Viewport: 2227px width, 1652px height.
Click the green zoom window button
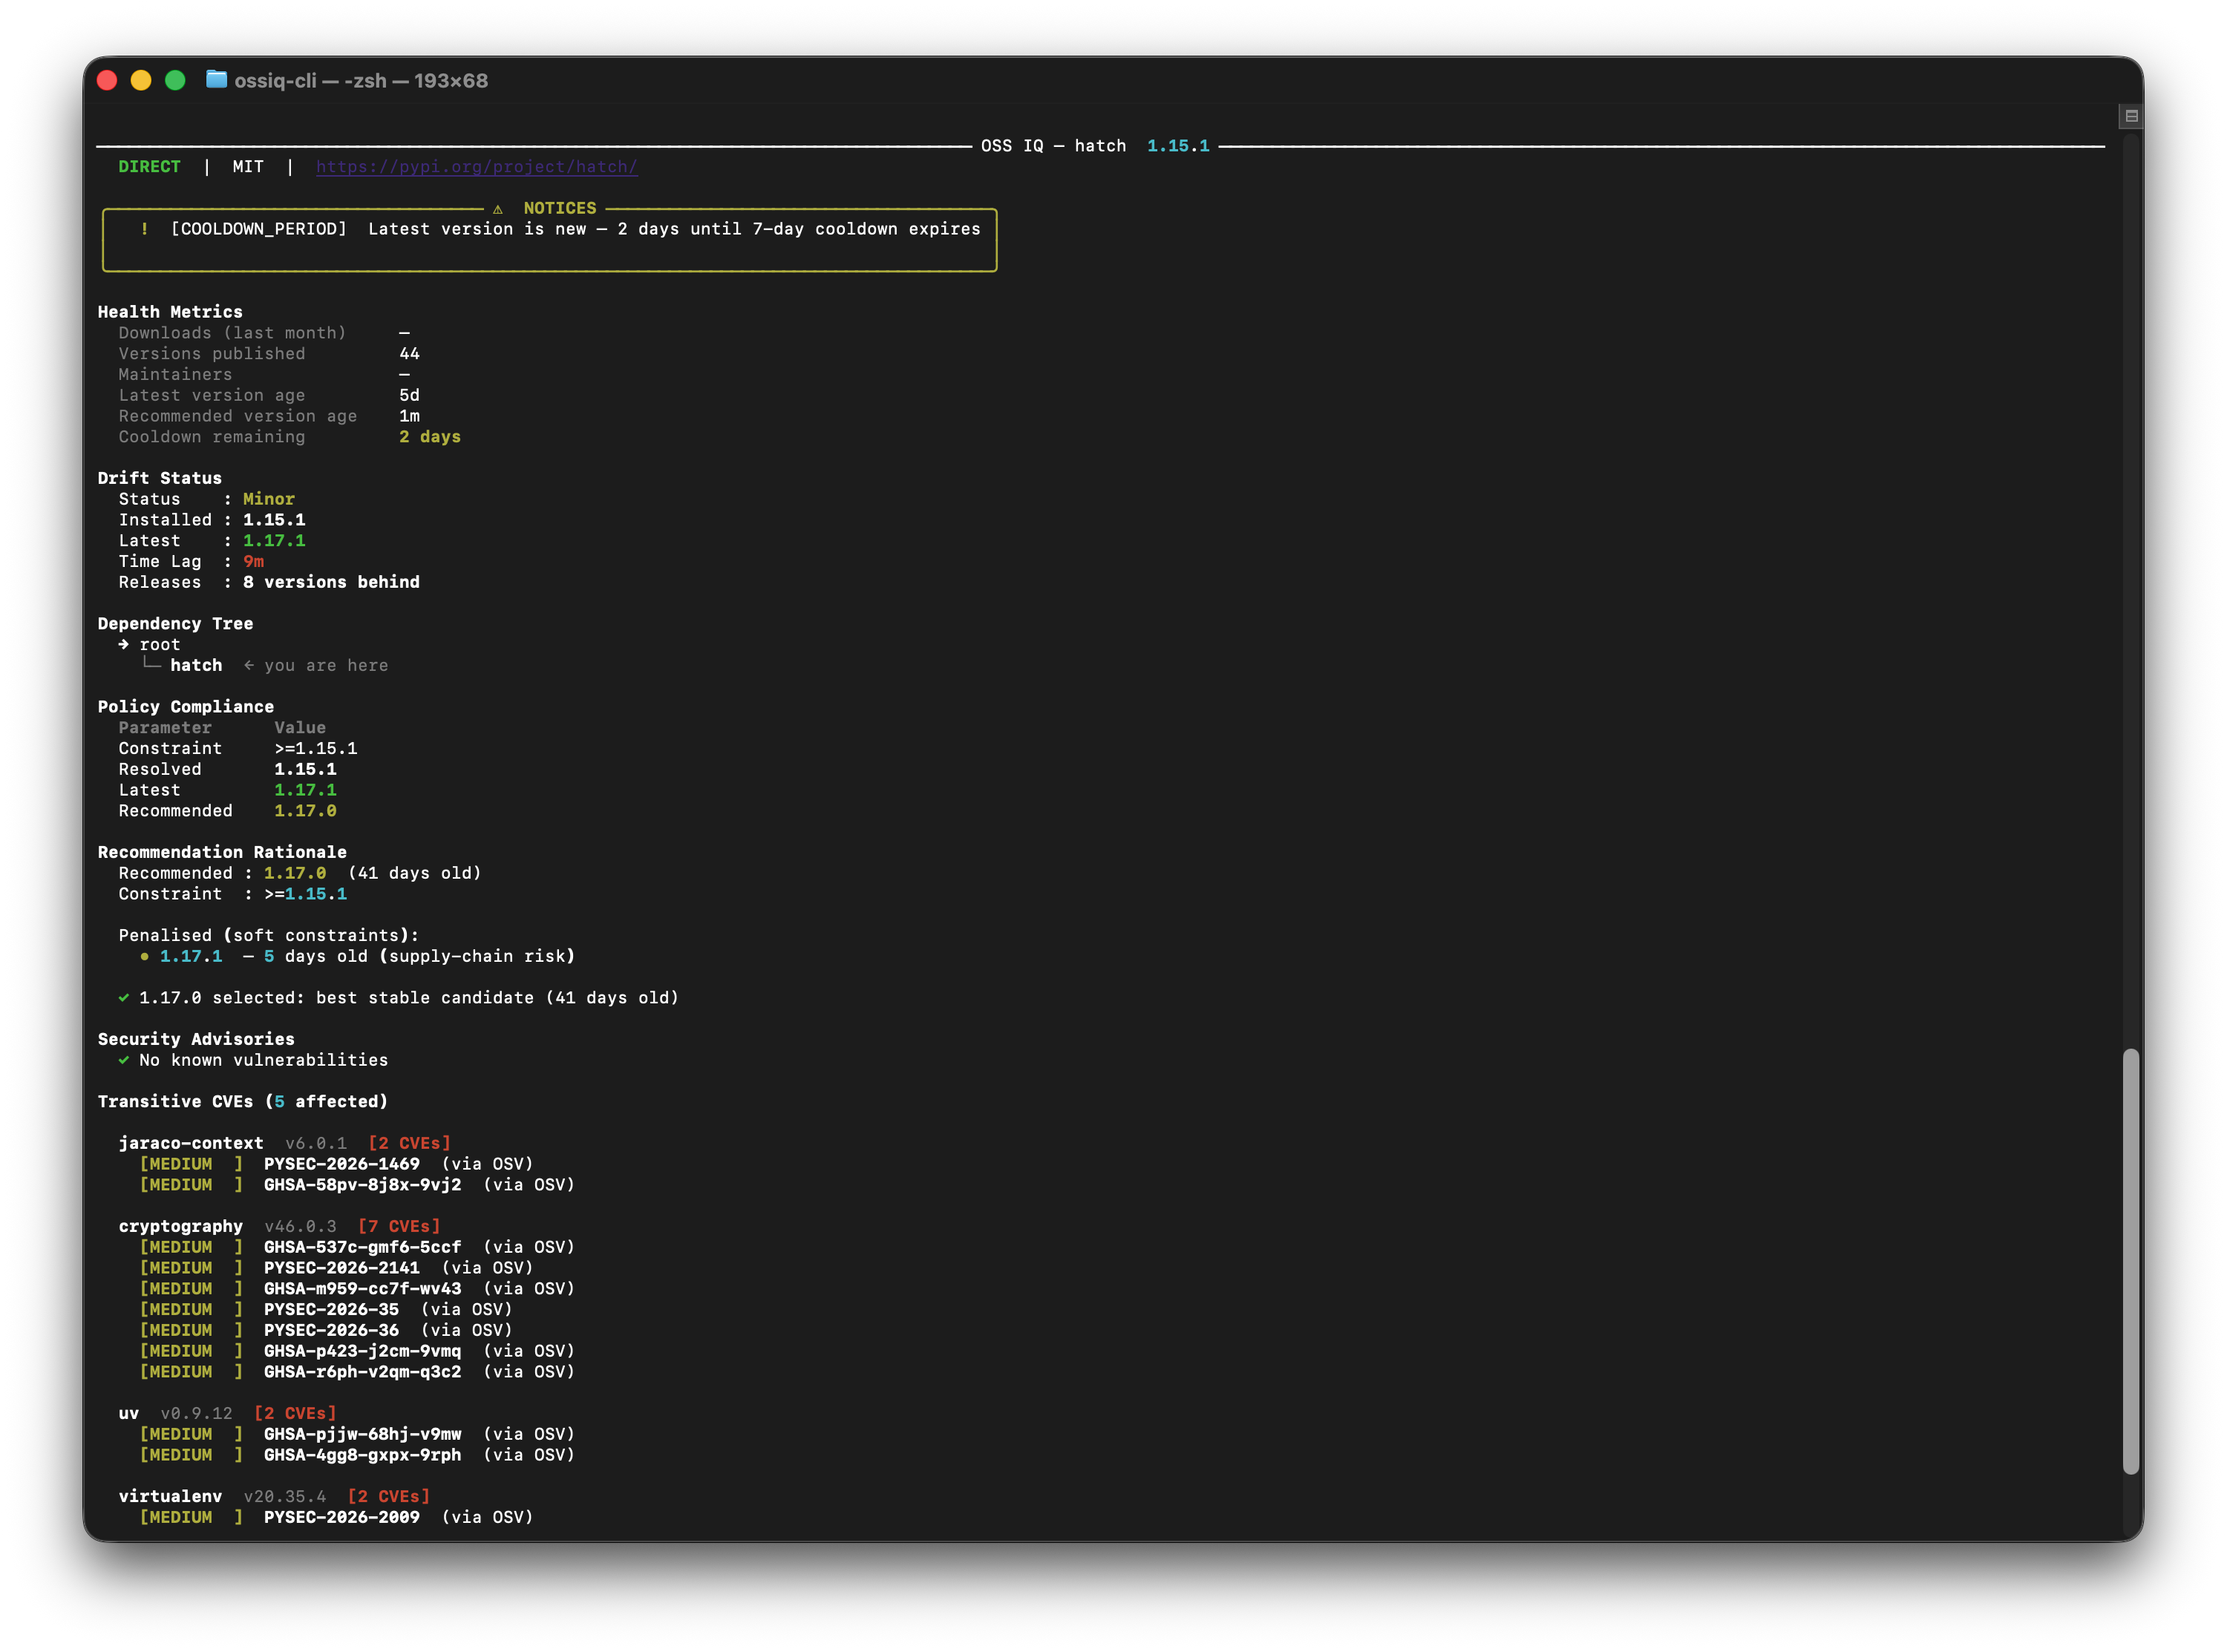[175, 80]
